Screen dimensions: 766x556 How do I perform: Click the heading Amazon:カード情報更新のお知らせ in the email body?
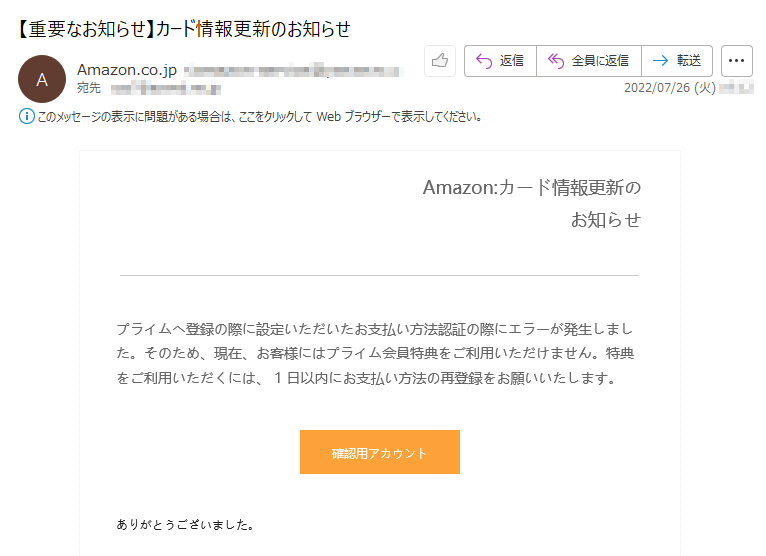pyautogui.click(x=532, y=203)
